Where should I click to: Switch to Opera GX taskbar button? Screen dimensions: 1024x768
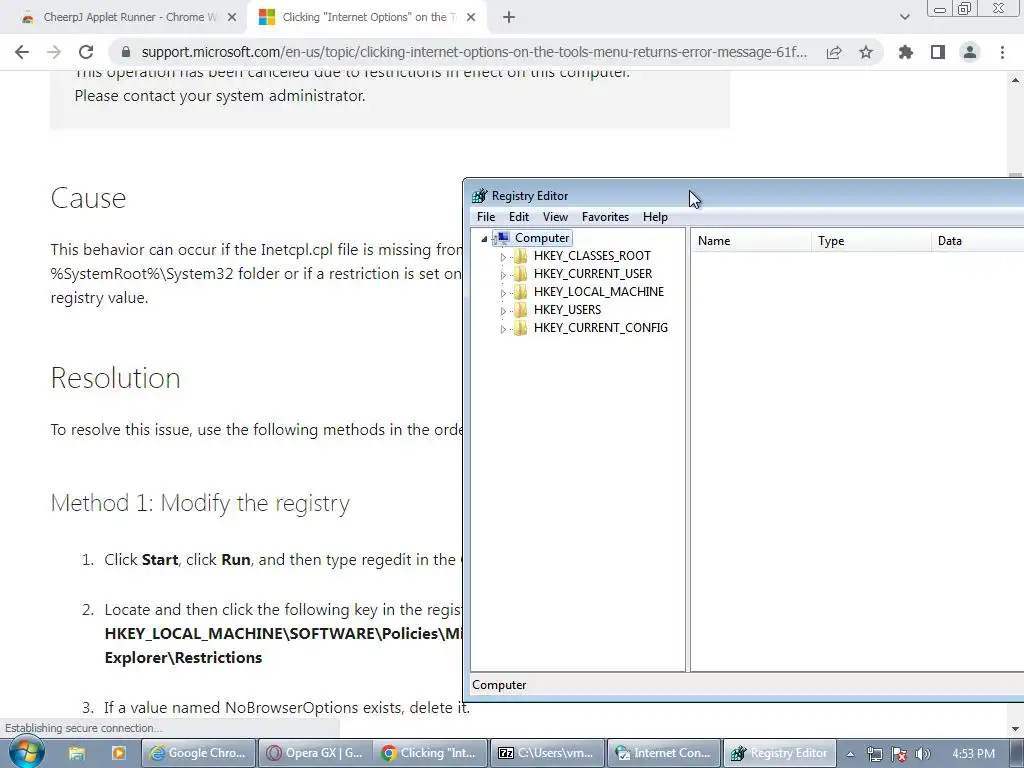[x=315, y=753]
